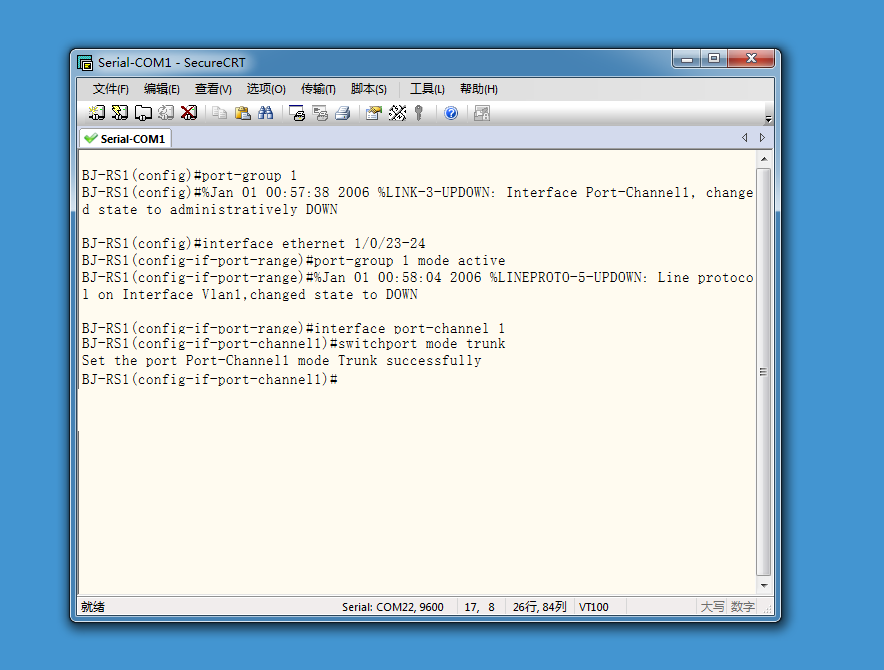Click cursor position '17, 8' in status bar
This screenshot has height=670, width=884.
coord(479,607)
